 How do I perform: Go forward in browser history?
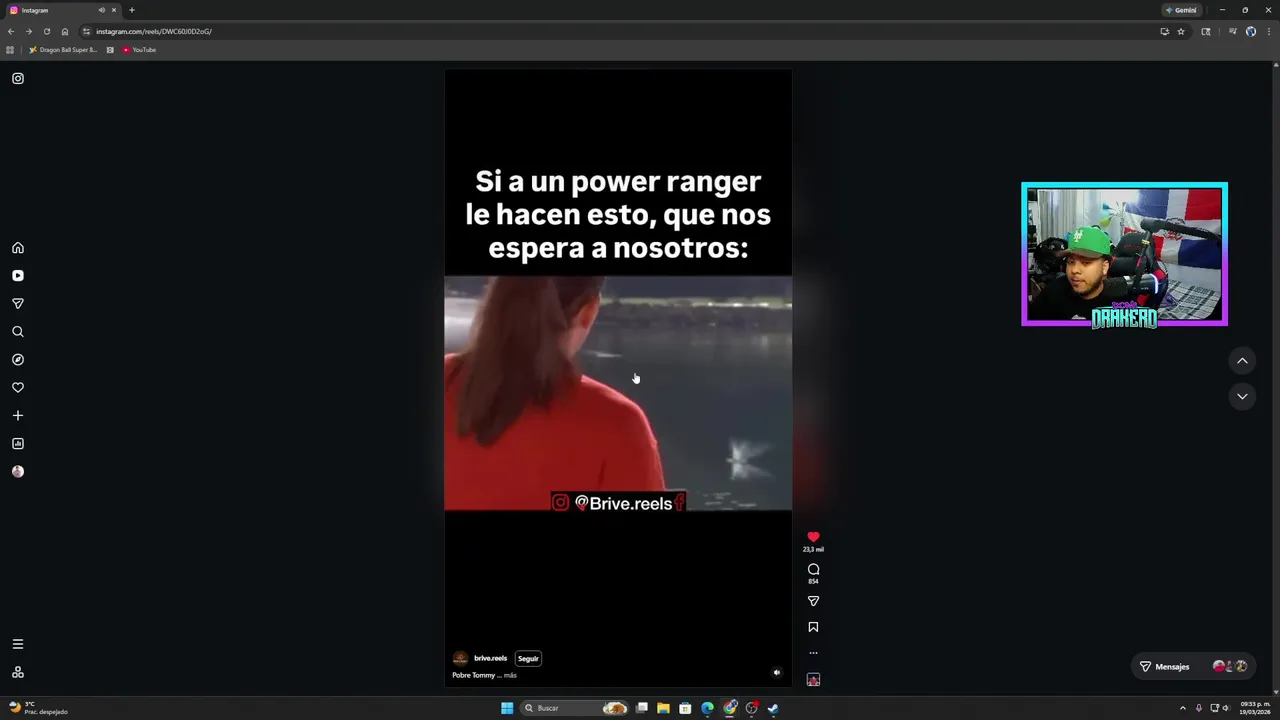click(x=29, y=31)
